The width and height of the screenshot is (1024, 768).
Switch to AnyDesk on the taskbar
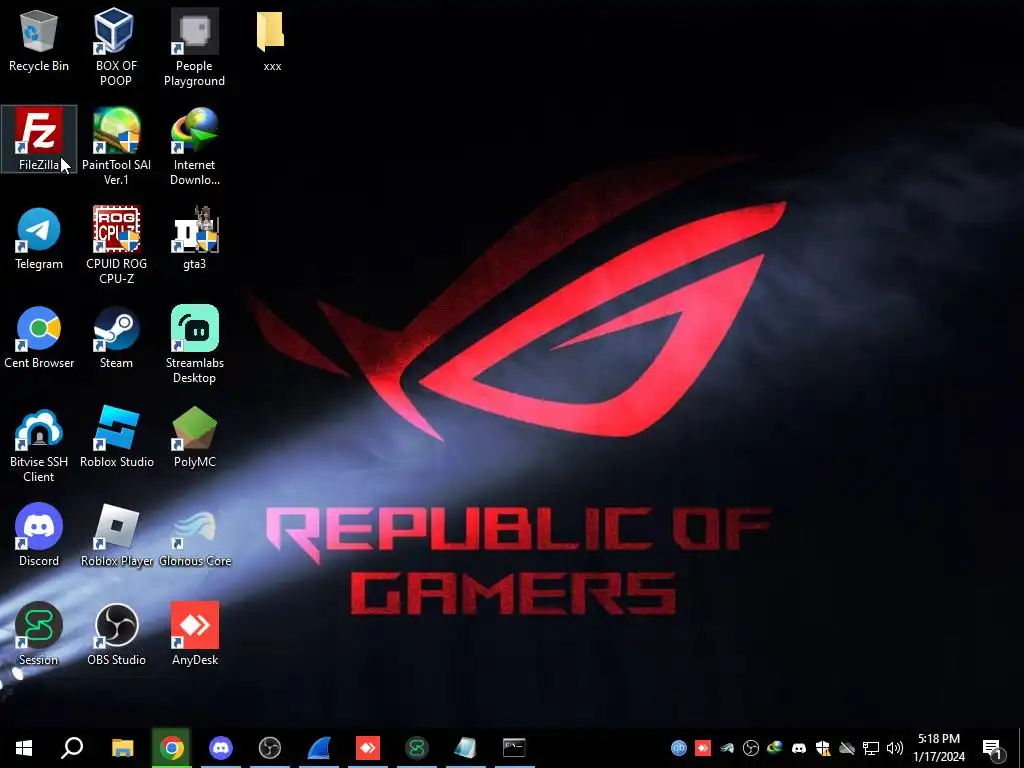tap(368, 748)
